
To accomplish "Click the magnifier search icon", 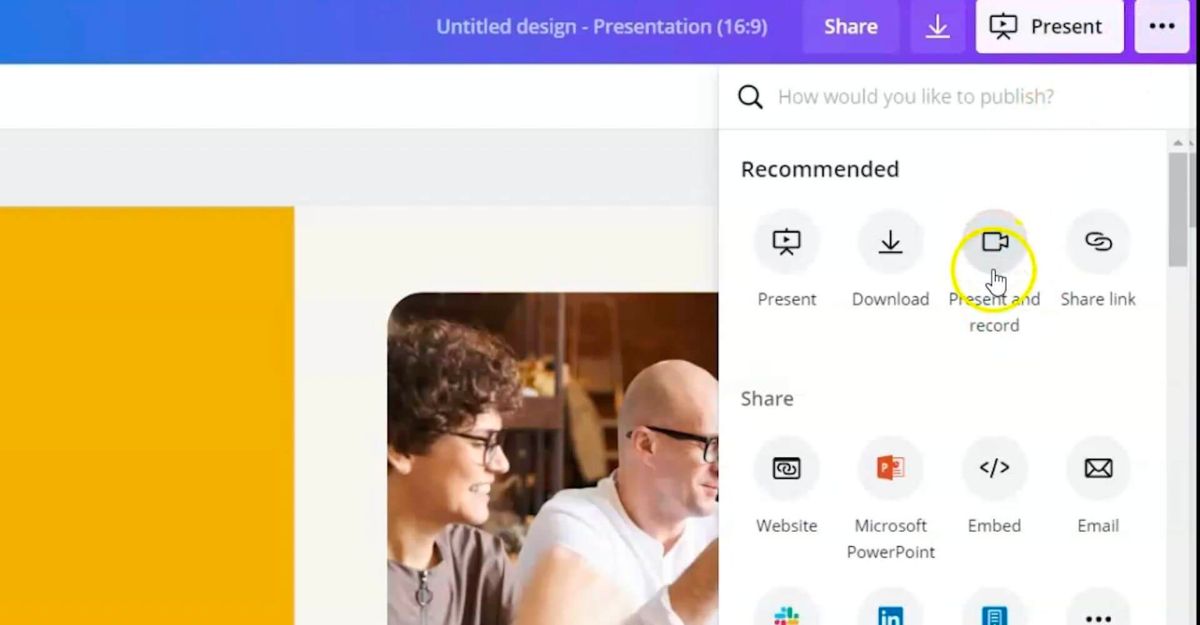I will (750, 97).
